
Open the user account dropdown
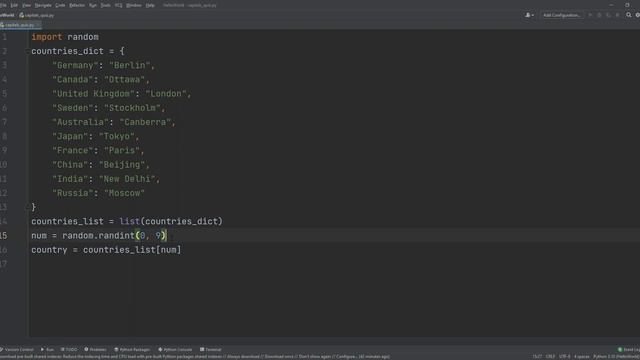(x=529, y=15)
